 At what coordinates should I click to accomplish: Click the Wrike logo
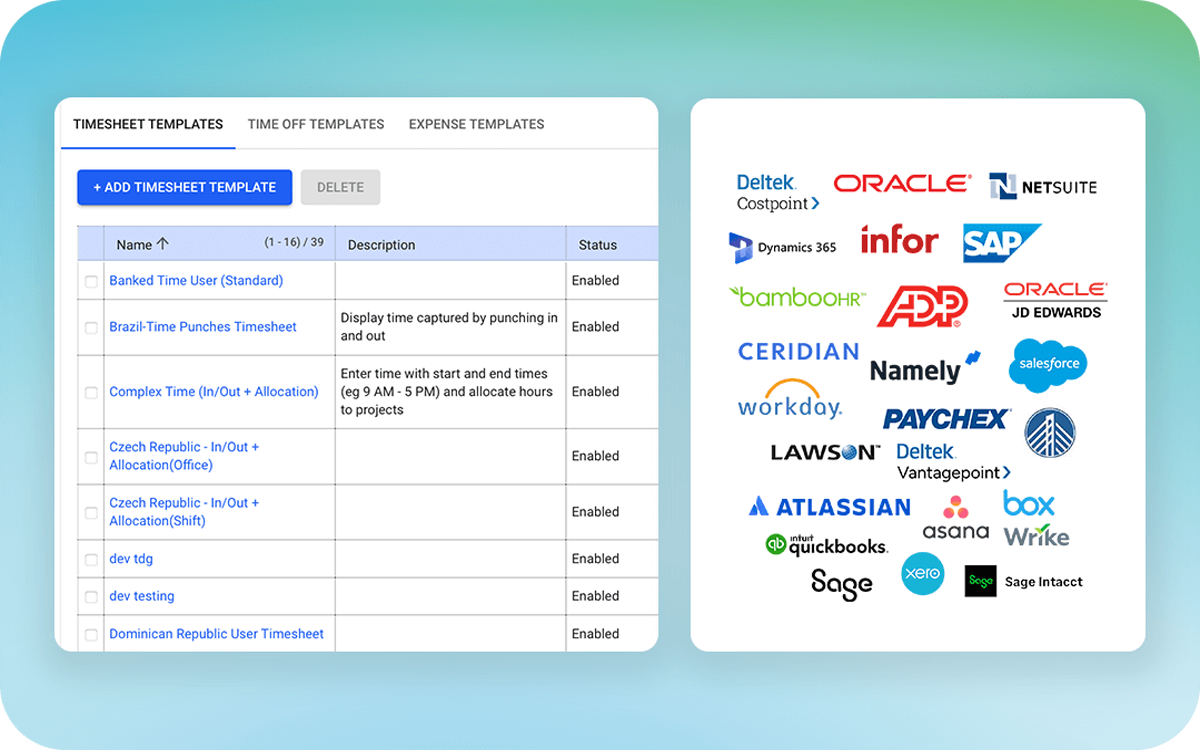coord(1037,536)
